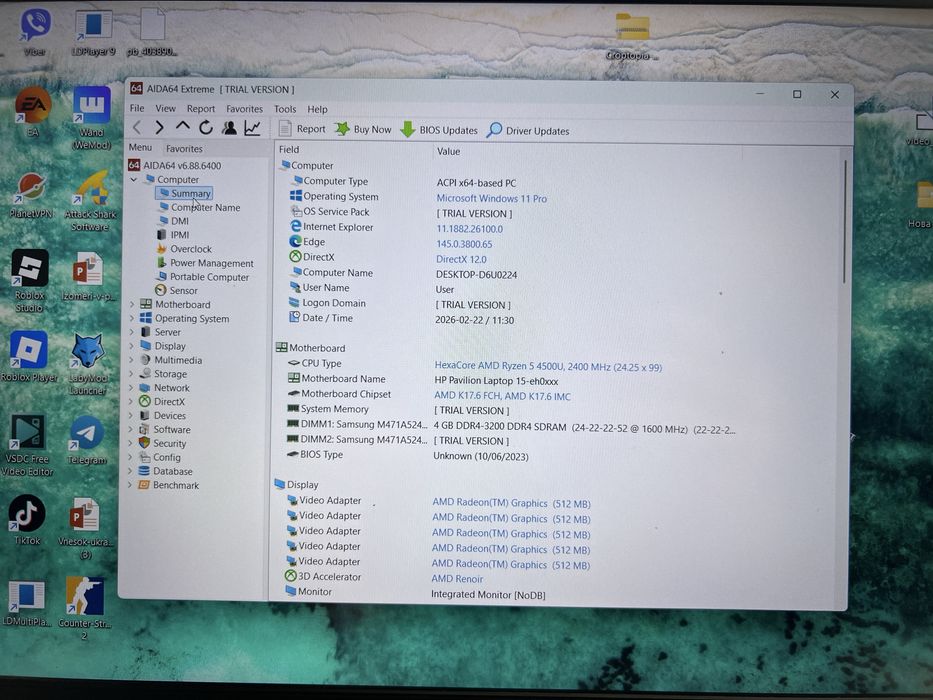Expand the Display tree node
Screen dimensions: 933x700
132,346
